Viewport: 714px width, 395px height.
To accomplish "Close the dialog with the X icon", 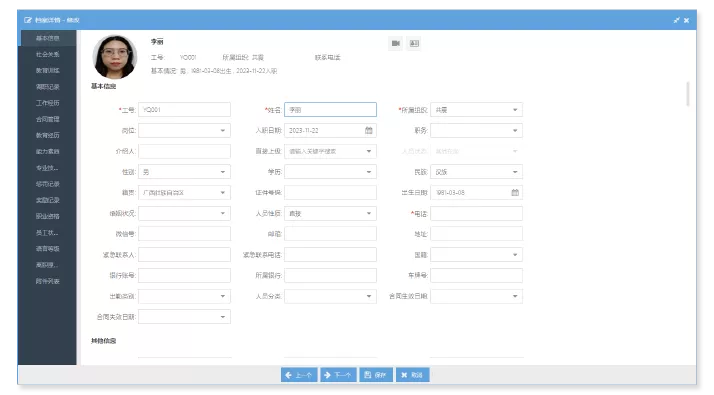I will pos(687,20).
